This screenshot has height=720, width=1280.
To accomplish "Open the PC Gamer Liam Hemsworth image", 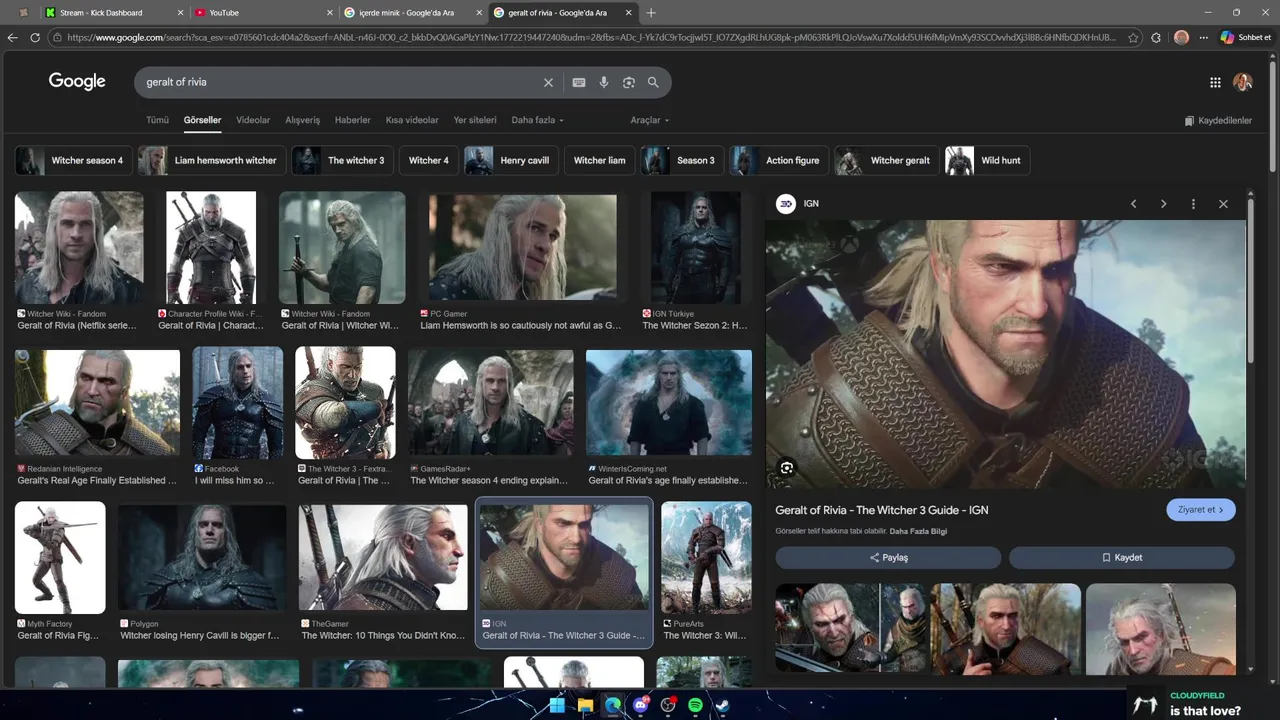I will point(523,247).
